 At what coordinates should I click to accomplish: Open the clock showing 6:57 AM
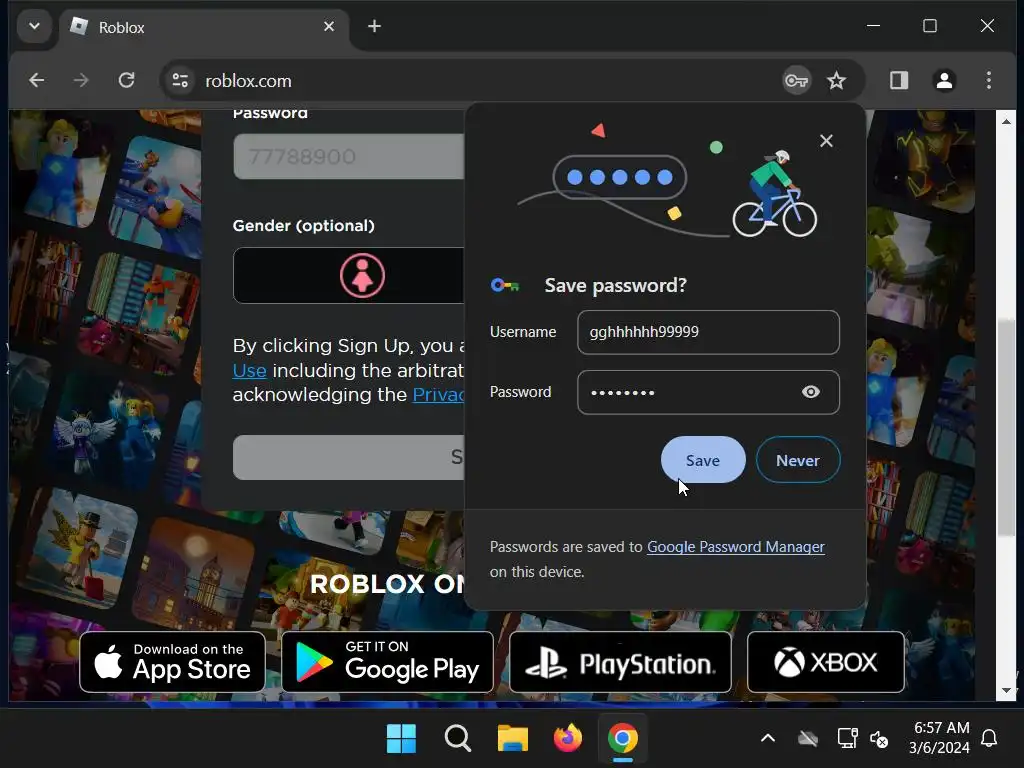pos(939,737)
